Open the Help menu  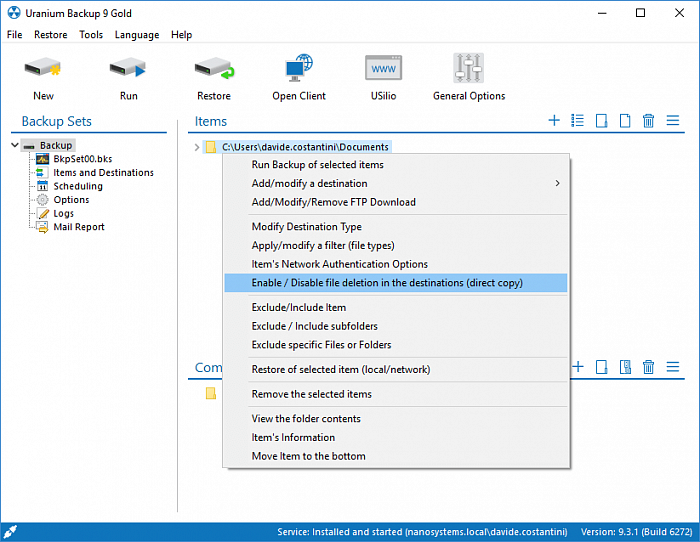[x=181, y=35]
